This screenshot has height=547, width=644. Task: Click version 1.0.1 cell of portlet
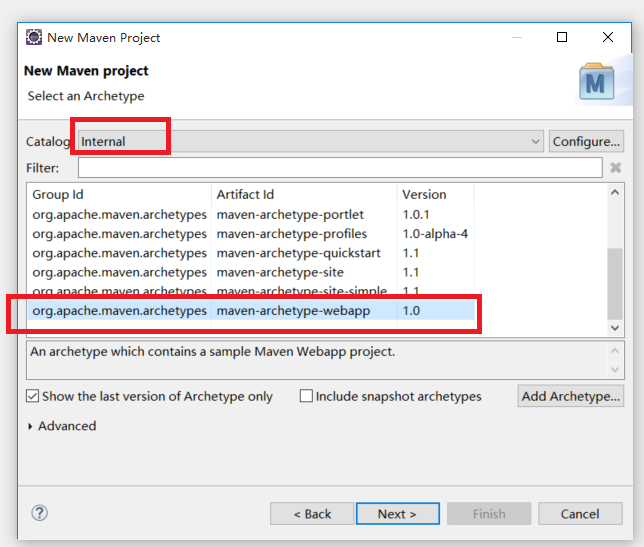click(x=416, y=214)
